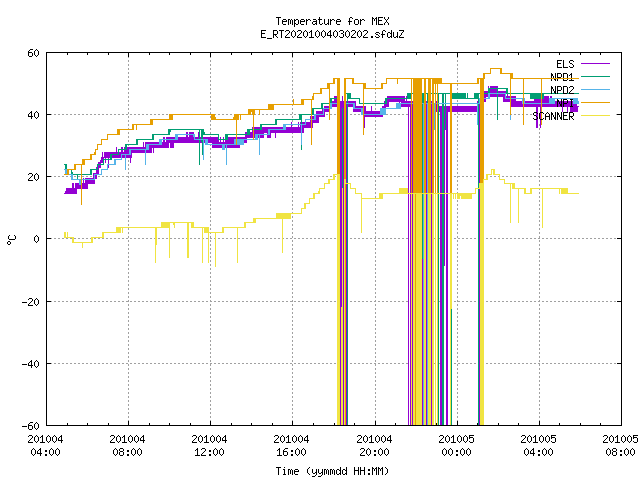Click the °C y-axis unit label

point(12,240)
